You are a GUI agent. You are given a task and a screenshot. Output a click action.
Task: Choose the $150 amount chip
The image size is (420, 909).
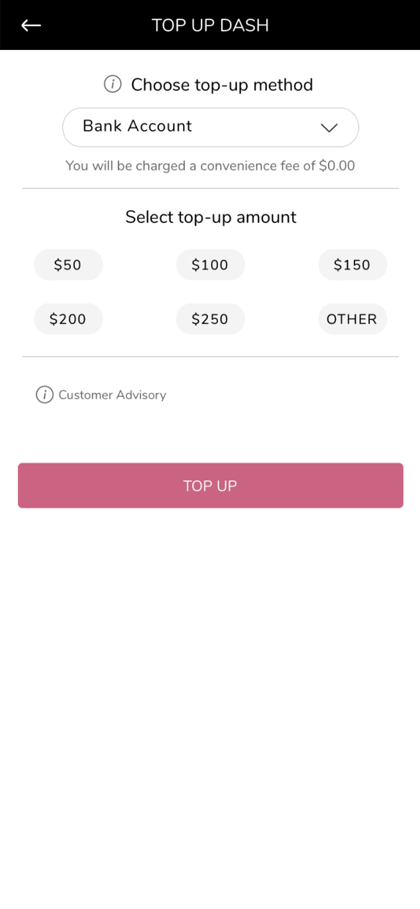[x=352, y=265]
